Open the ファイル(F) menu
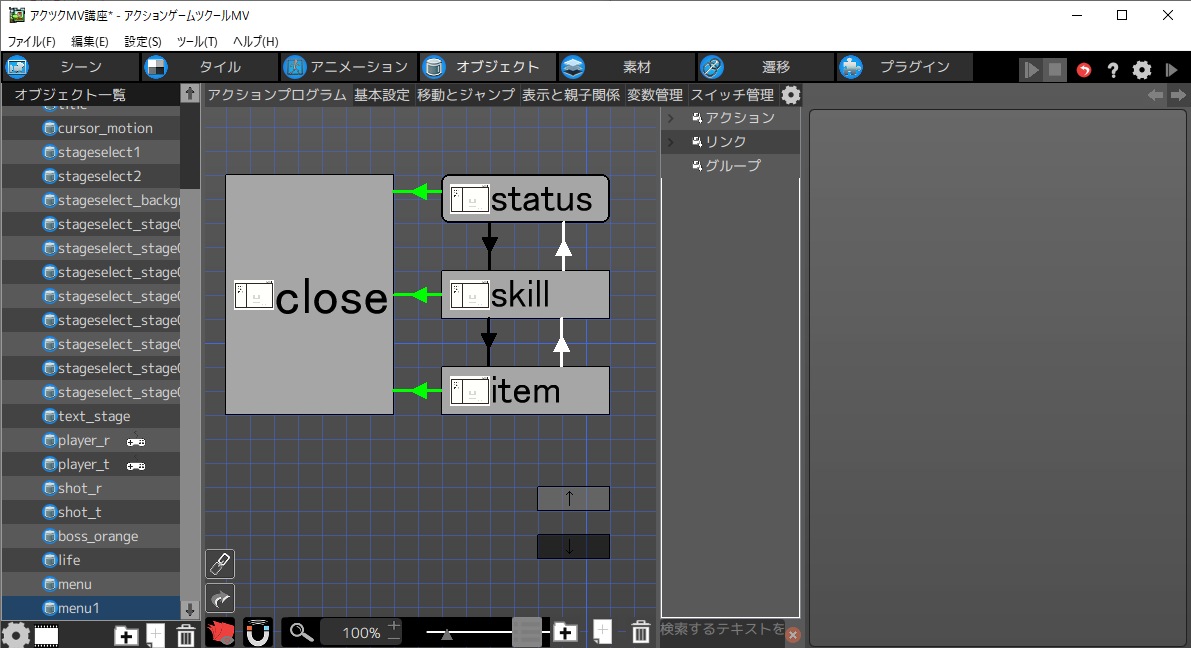The image size is (1191, 648). pos(32,42)
